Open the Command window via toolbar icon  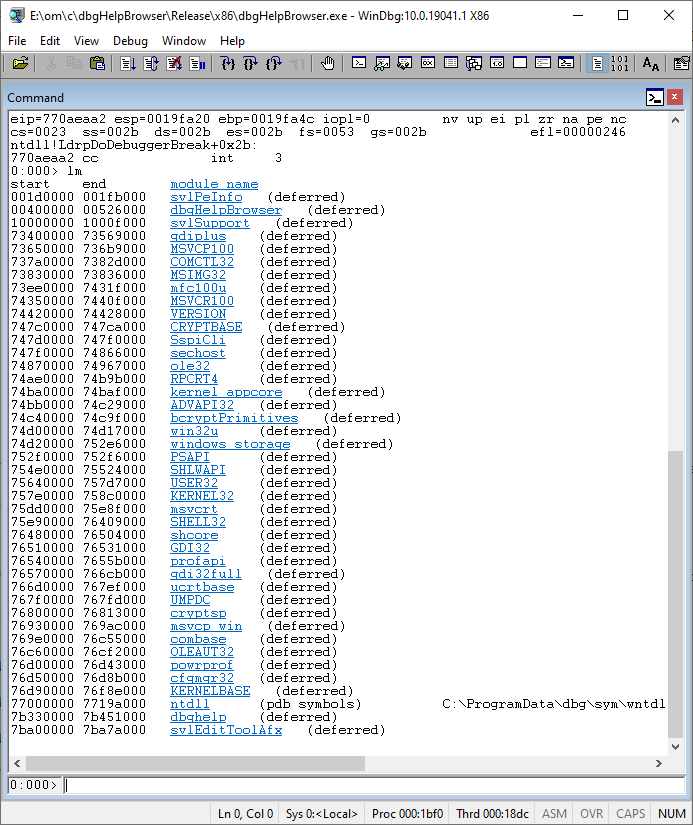coord(359,63)
